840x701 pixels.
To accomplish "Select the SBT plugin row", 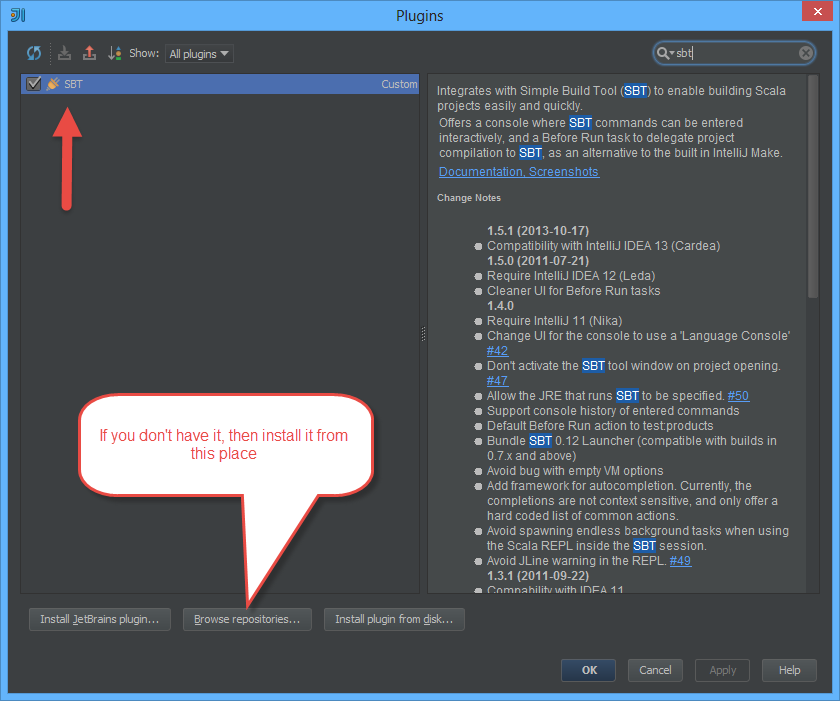I will (220, 84).
